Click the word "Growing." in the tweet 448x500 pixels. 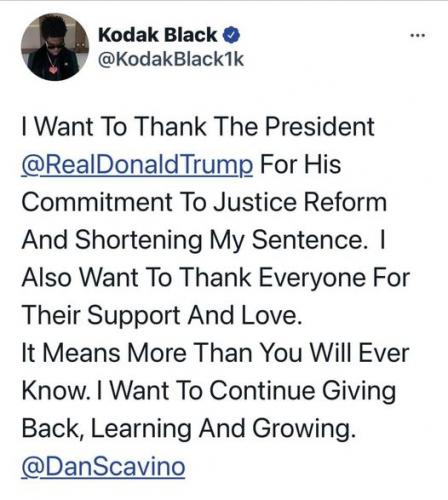click(304, 429)
